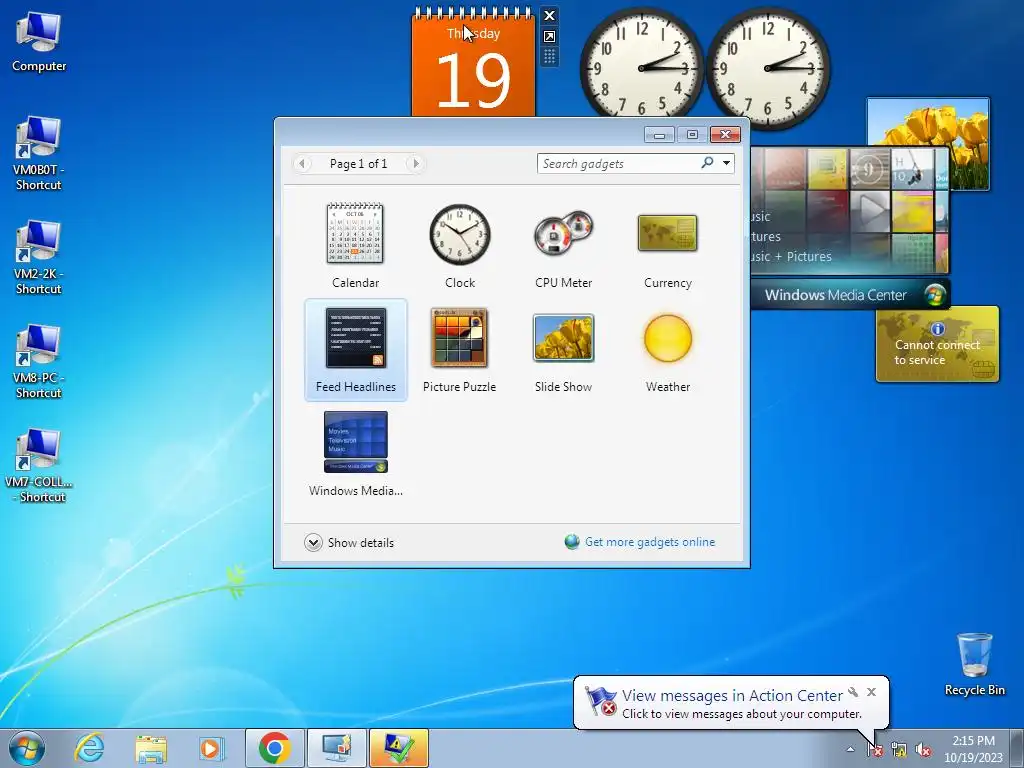Select the Calendar gadget in the gallery

355,245
